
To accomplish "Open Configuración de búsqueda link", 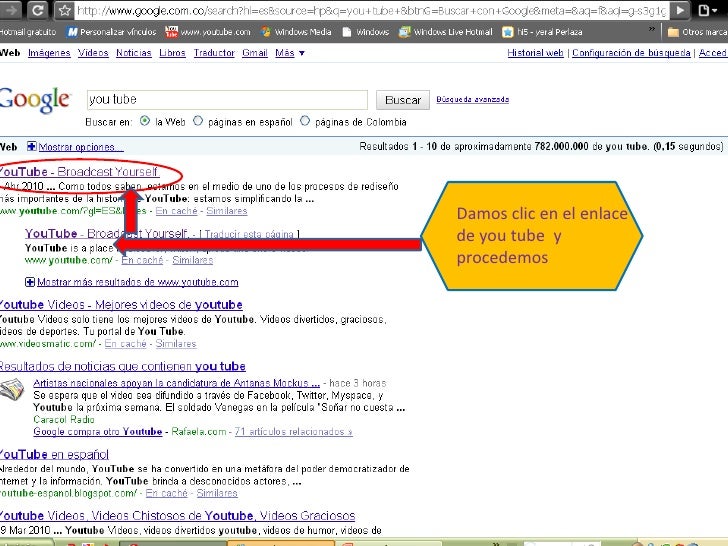I will click(x=631, y=53).
